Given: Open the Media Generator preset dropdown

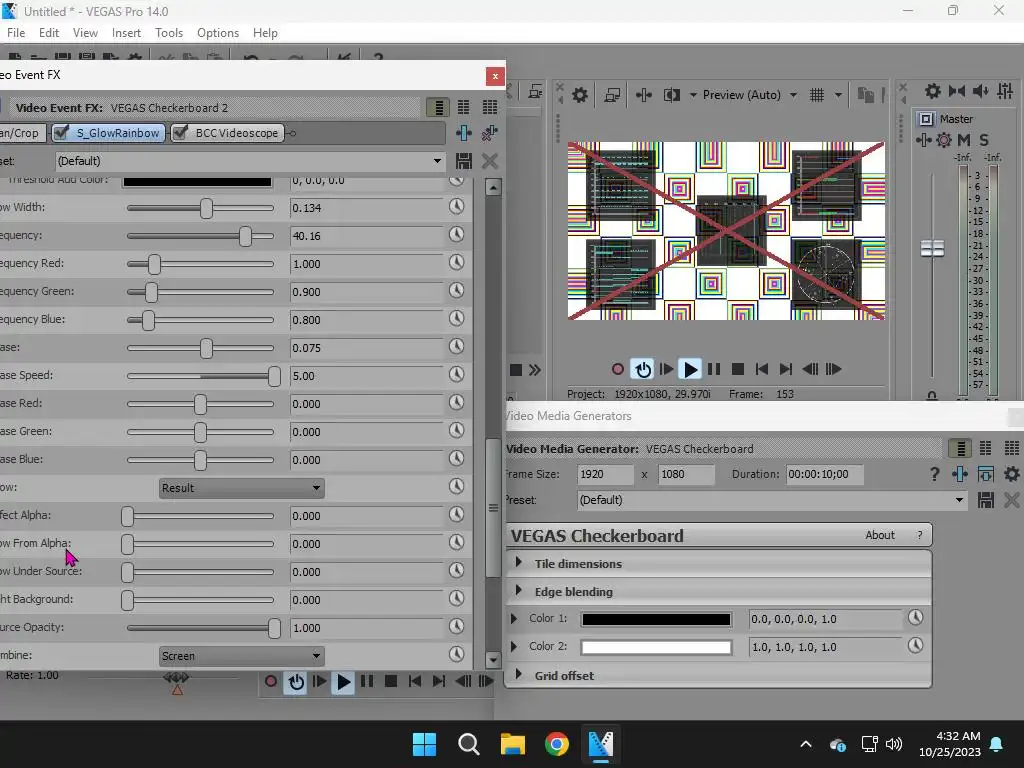Looking at the screenshot, I should pyautogui.click(x=959, y=500).
